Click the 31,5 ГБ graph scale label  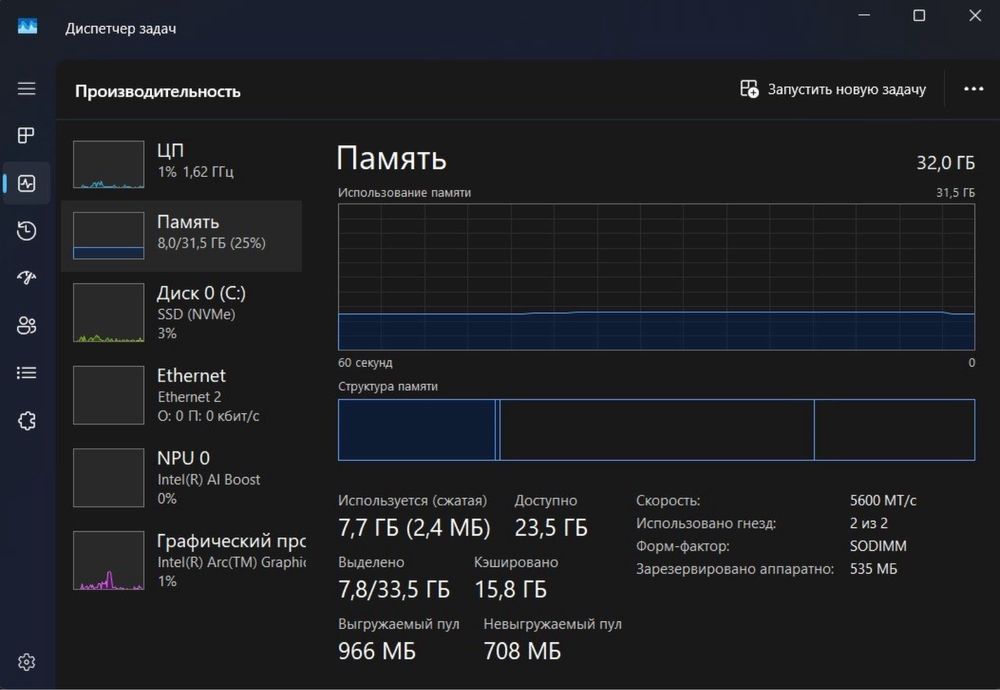[x=955, y=193]
